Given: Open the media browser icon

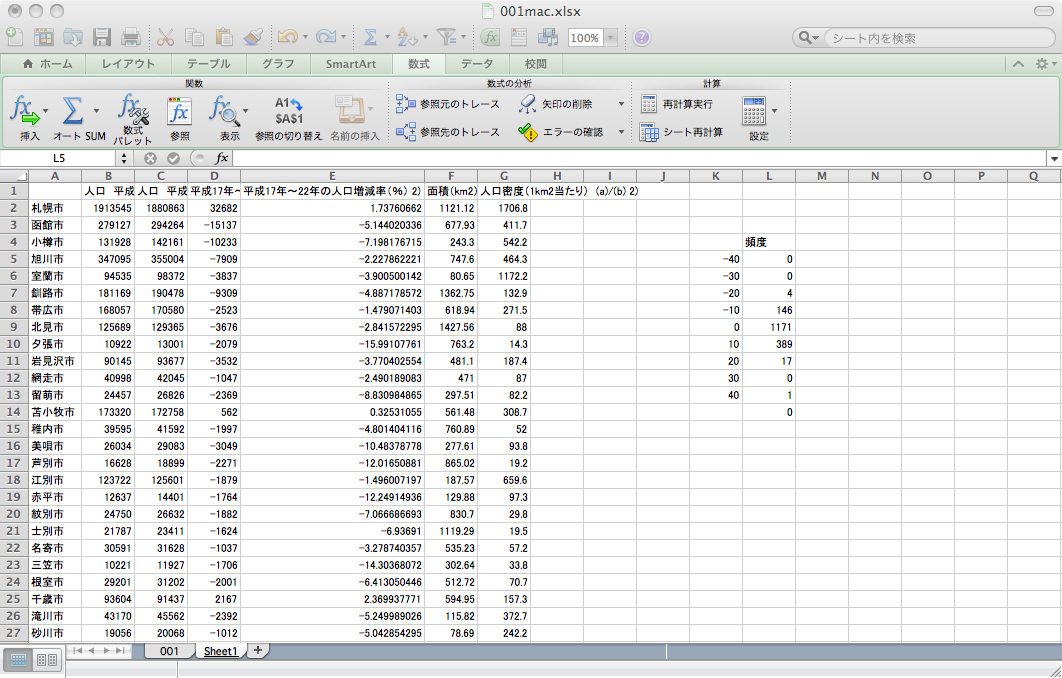Looking at the screenshot, I should 547,37.
